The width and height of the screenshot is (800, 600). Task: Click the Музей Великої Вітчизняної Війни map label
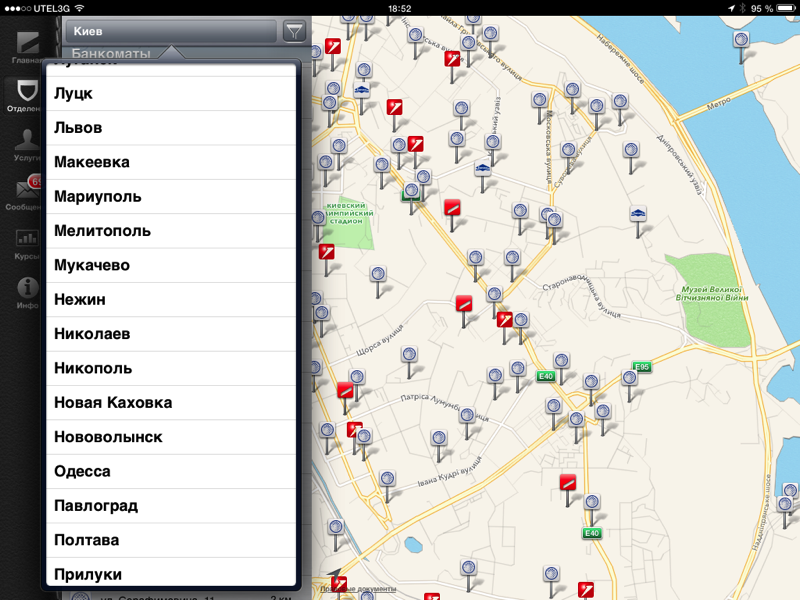pos(713,291)
